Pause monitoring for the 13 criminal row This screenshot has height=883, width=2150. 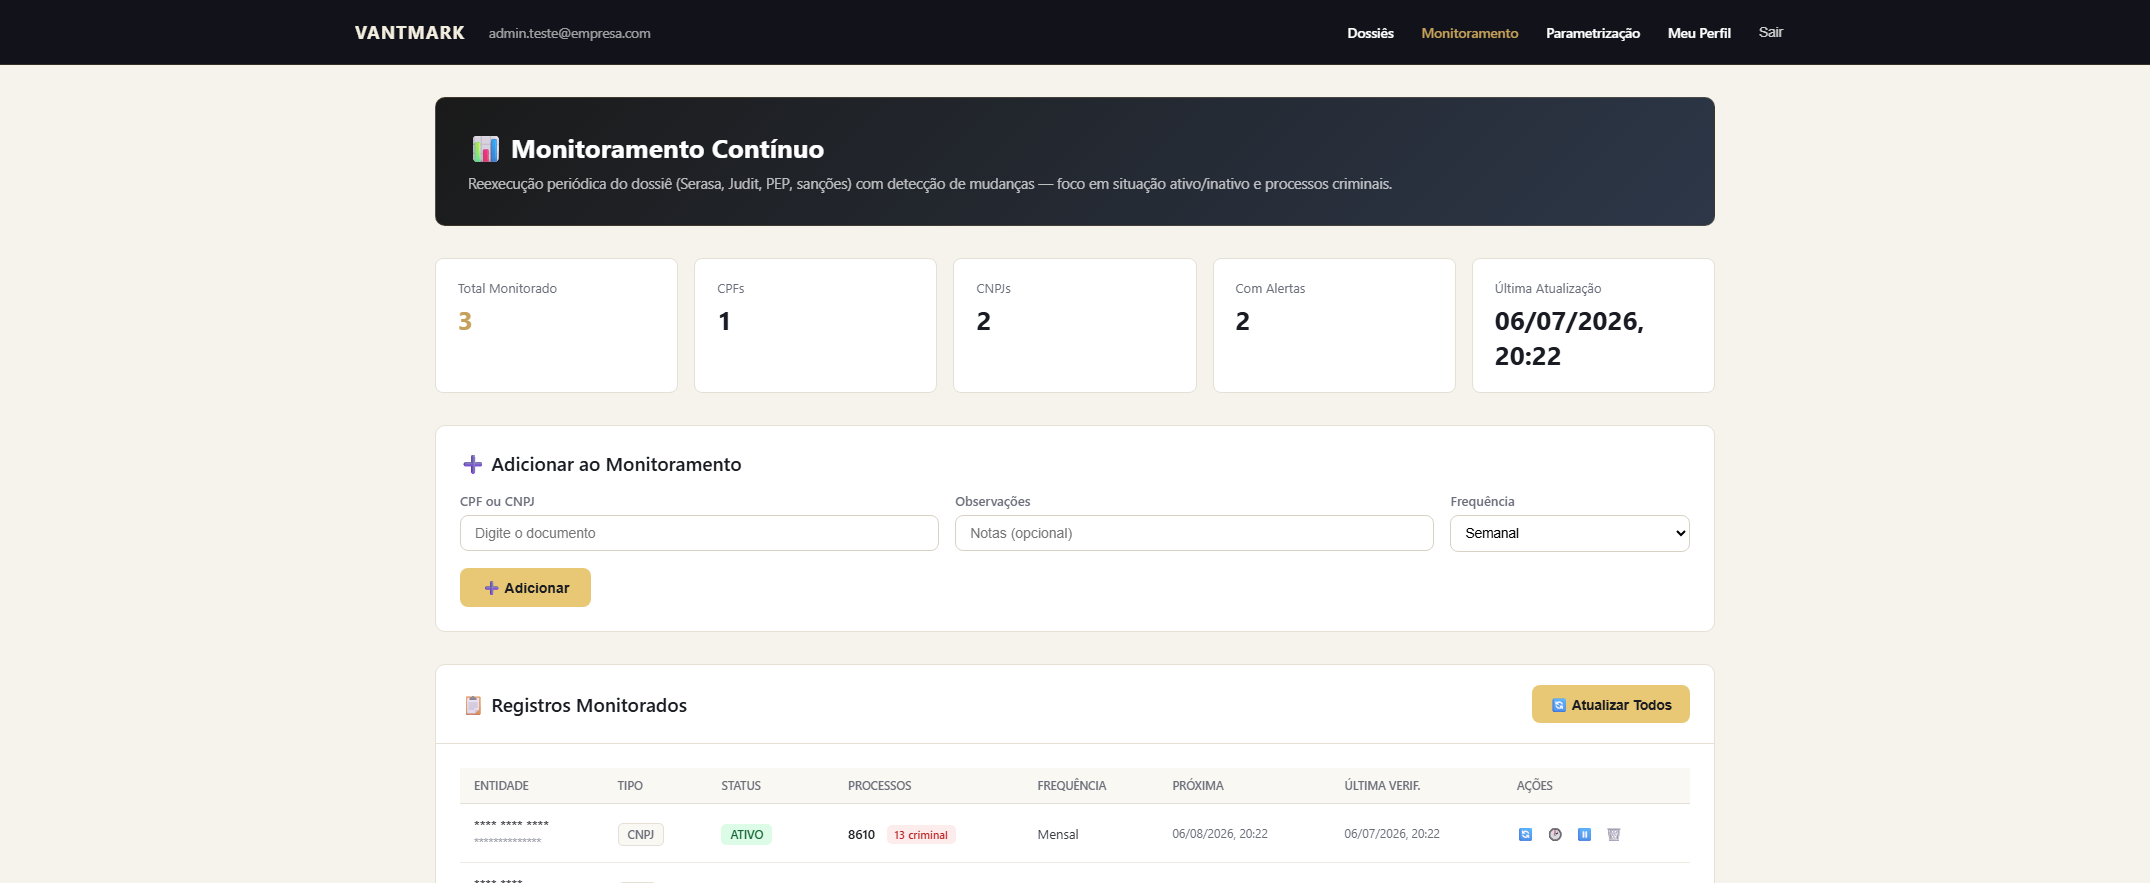(1584, 834)
